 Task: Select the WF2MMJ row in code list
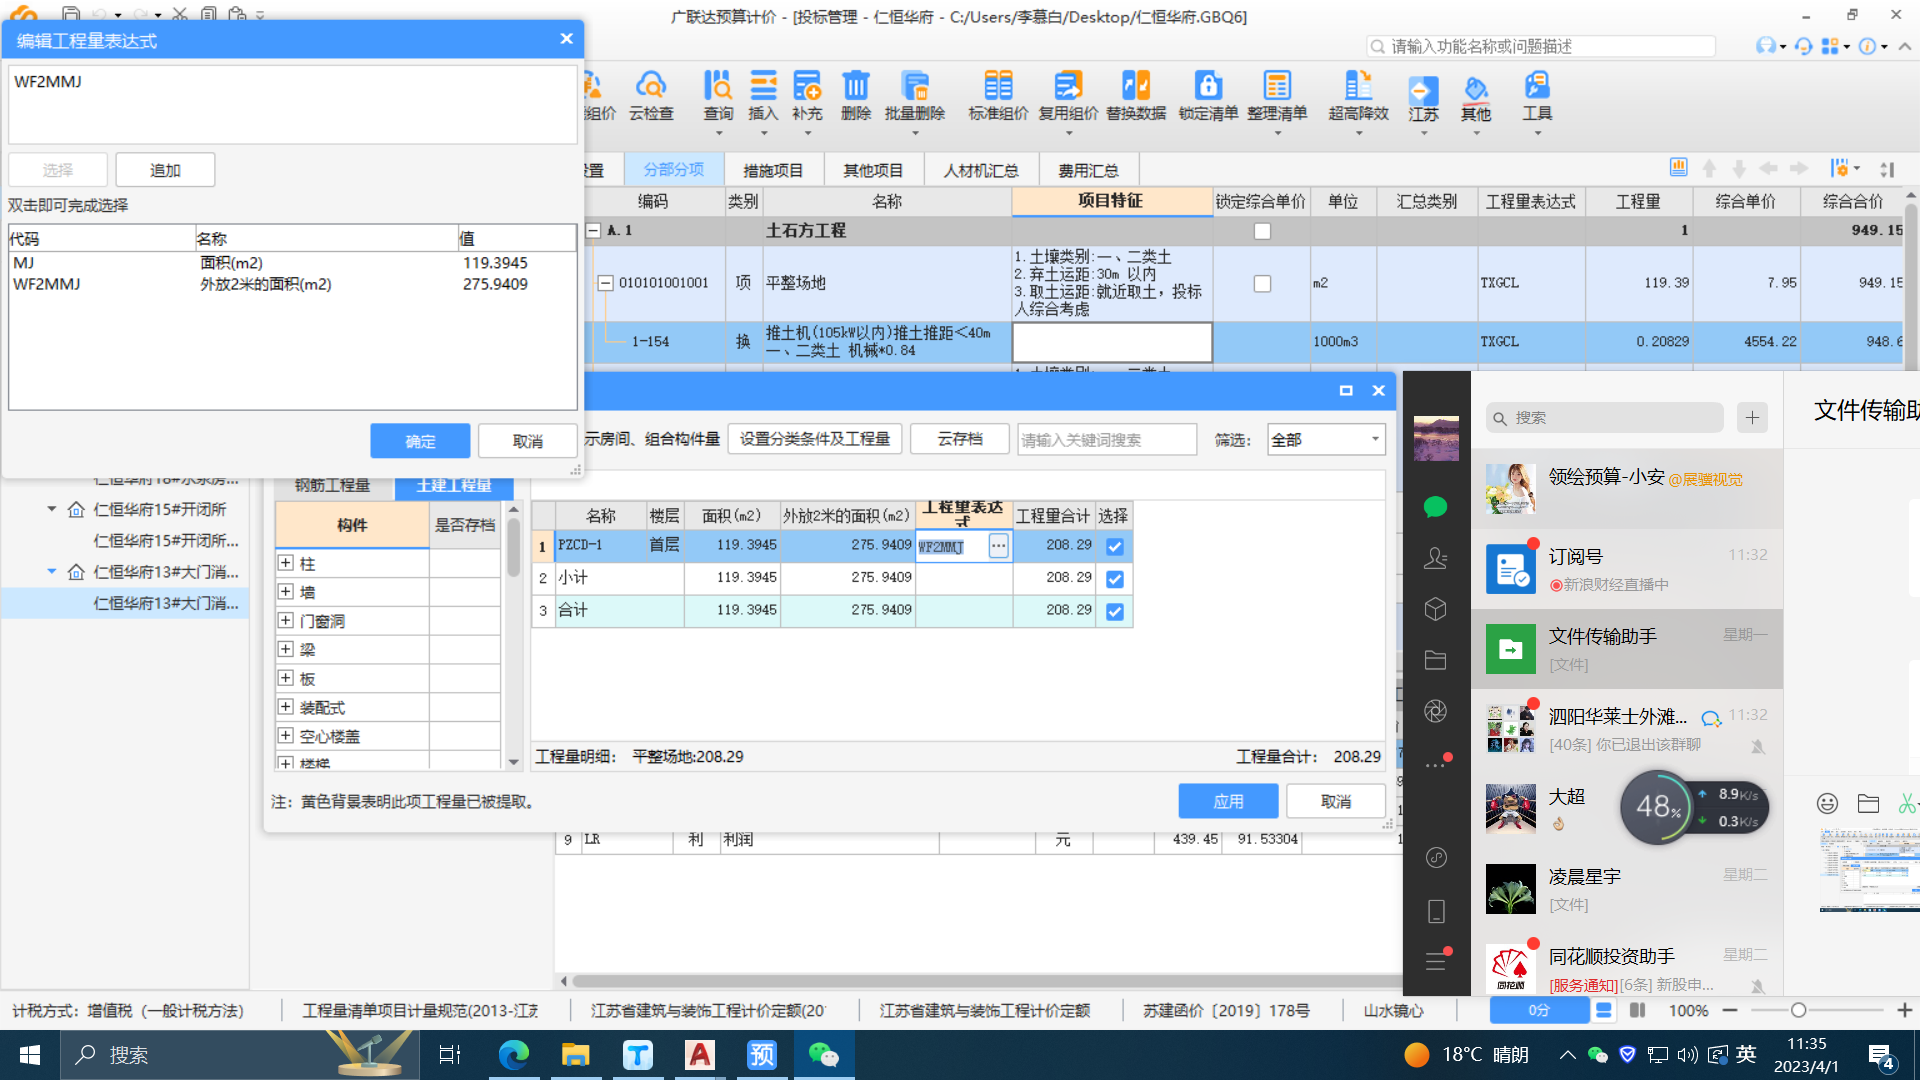pyautogui.click(x=292, y=284)
